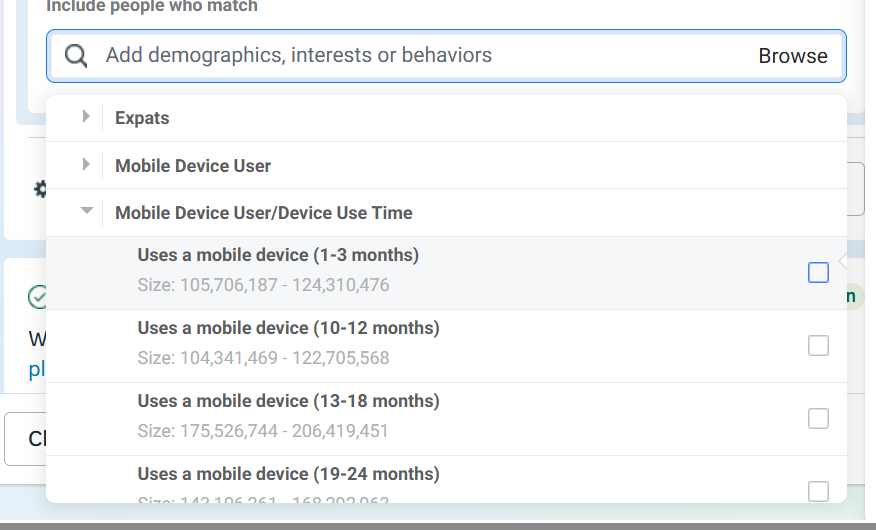Click the Mobile Device User/Device Use Time heading
Image resolution: width=876 pixels, height=530 pixels.
pyautogui.click(x=264, y=213)
